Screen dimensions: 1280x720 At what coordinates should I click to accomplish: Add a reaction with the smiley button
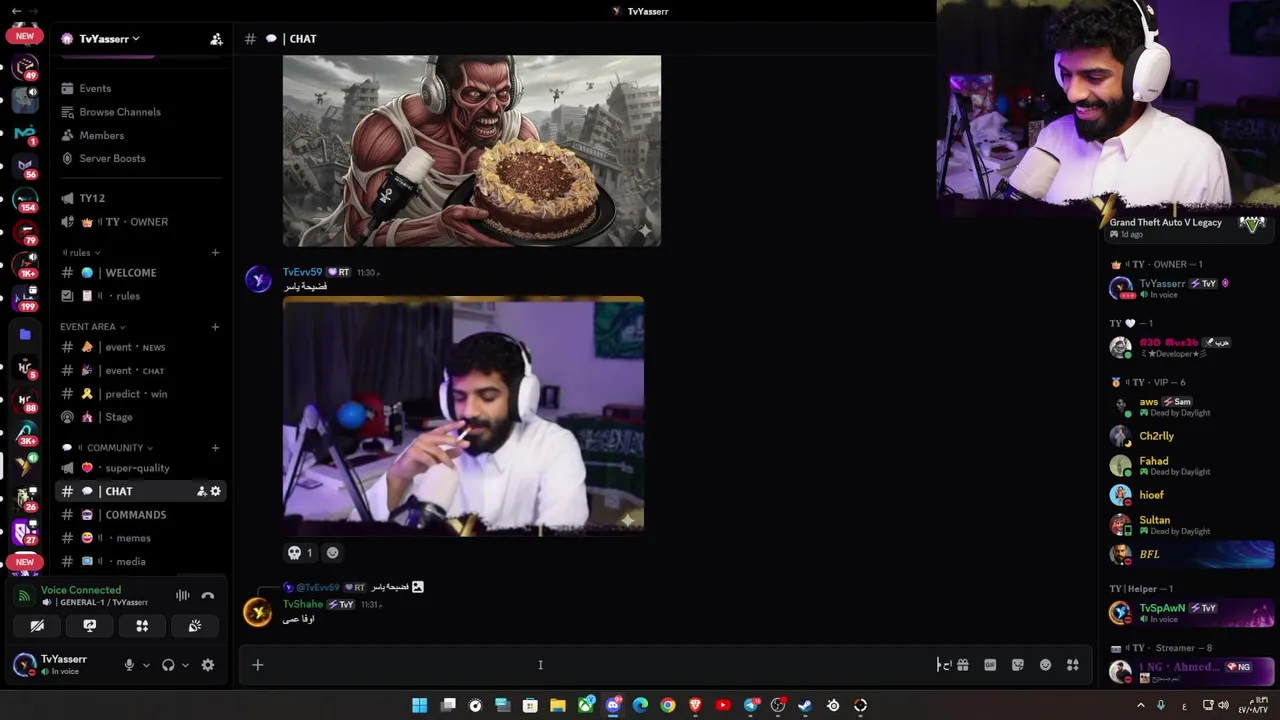333,552
